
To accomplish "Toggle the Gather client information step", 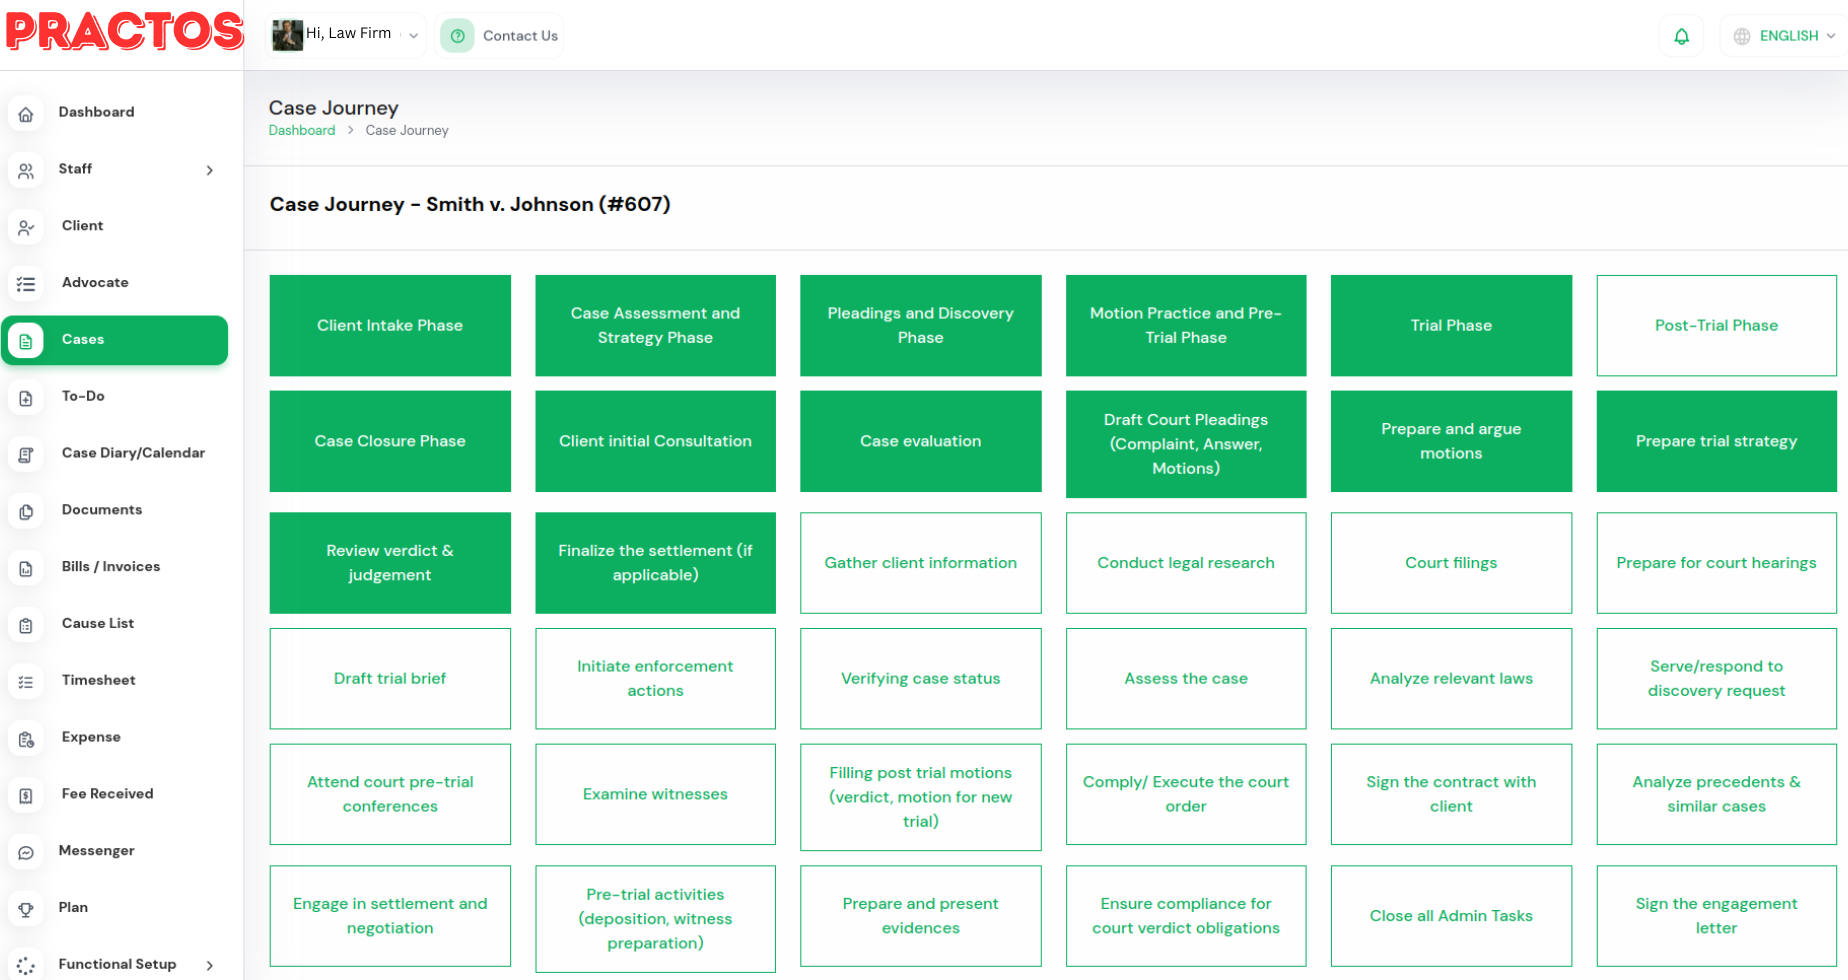I will click(920, 563).
